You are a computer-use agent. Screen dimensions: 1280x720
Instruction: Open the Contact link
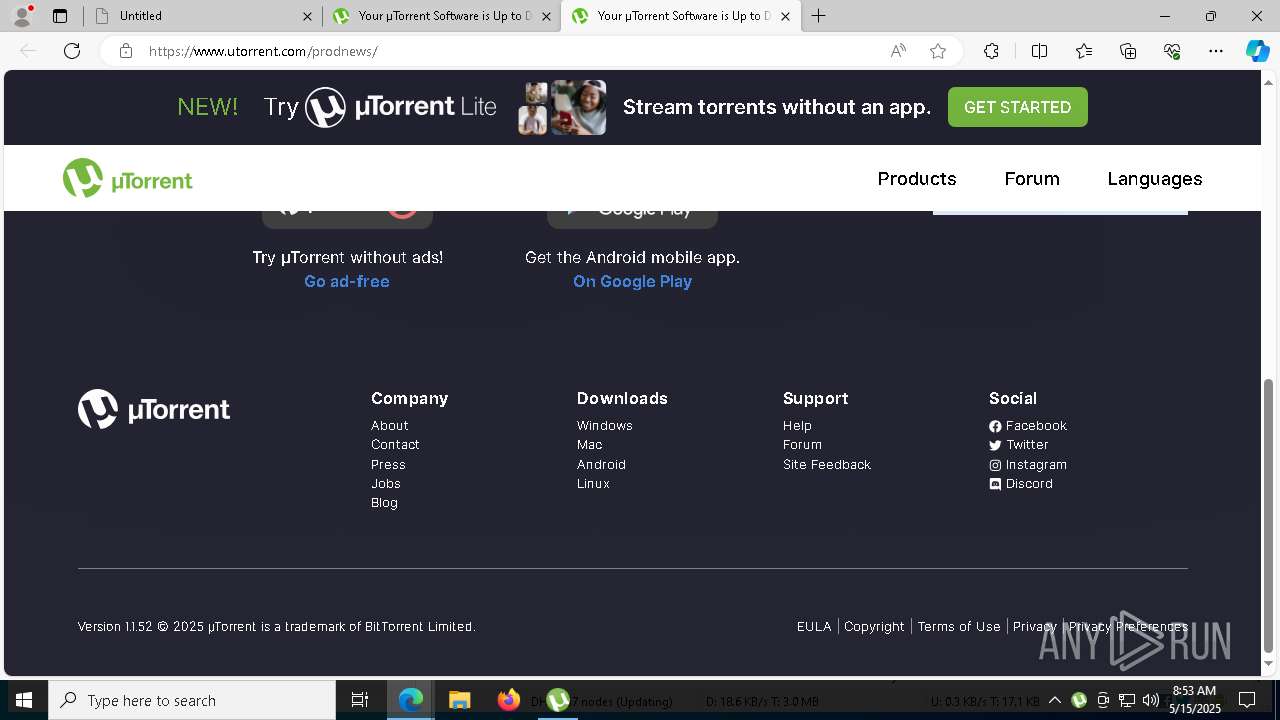(395, 445)
